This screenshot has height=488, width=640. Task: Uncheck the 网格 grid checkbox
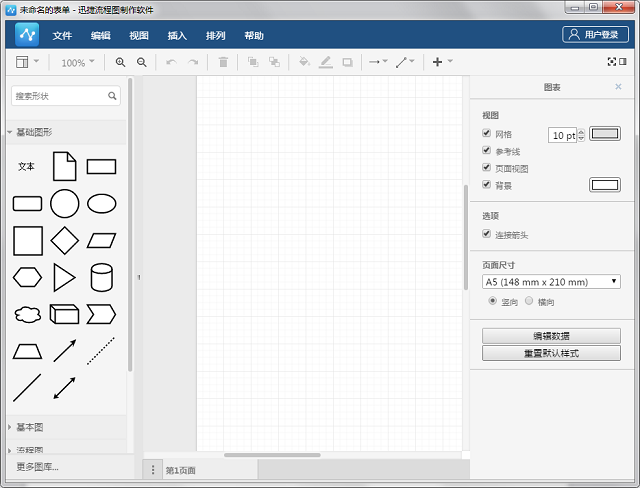tap(486, 133)
